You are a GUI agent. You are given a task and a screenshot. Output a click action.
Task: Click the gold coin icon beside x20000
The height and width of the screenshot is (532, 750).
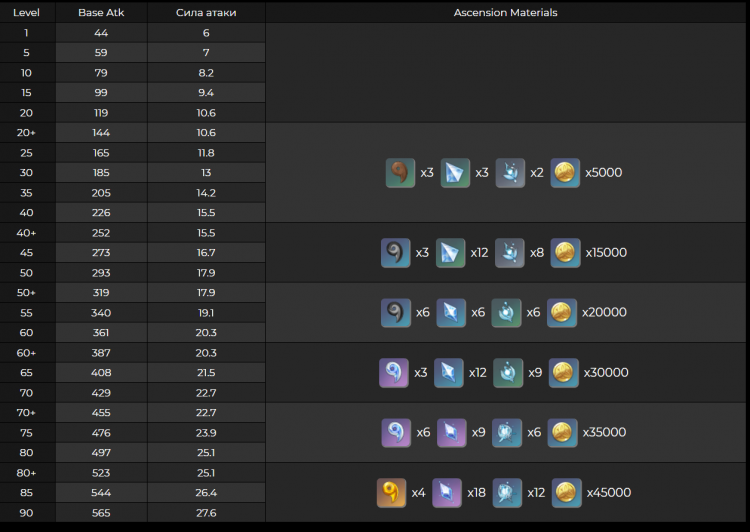click(562, 312)
